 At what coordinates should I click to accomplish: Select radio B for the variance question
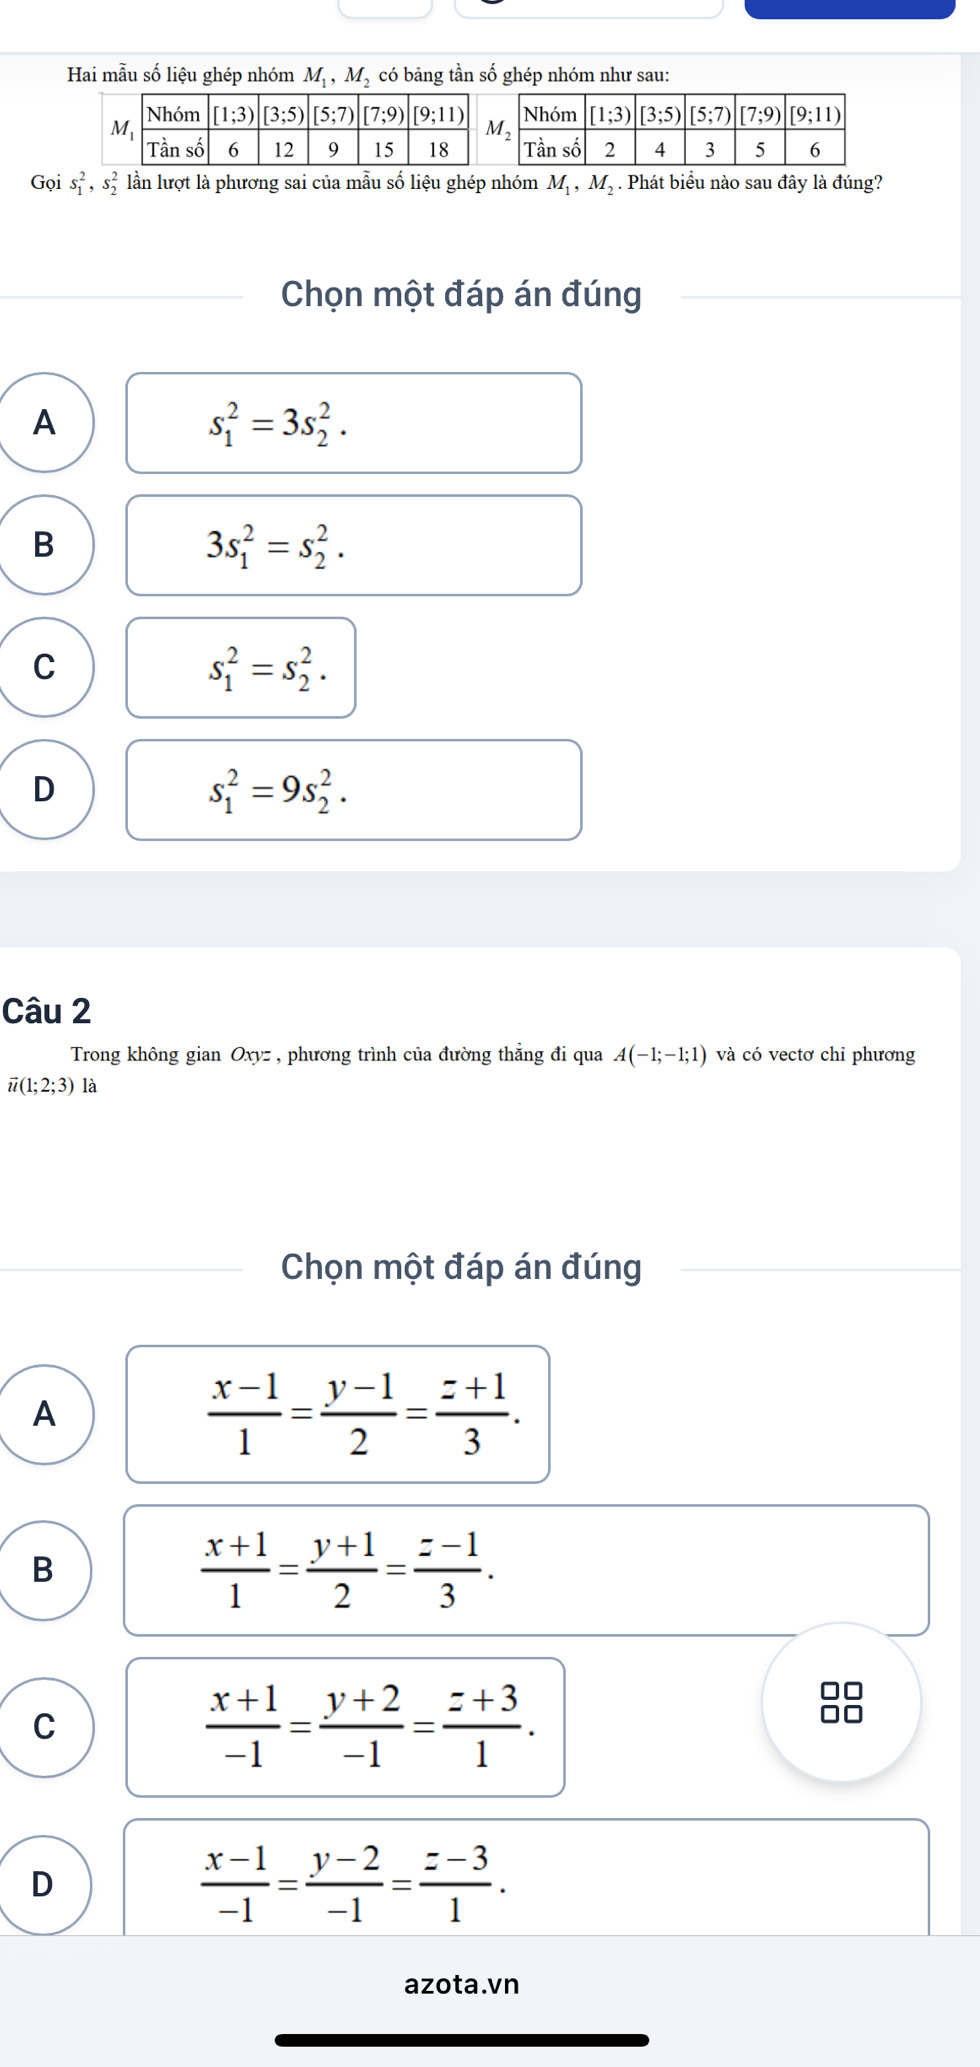tap(45, 545)
